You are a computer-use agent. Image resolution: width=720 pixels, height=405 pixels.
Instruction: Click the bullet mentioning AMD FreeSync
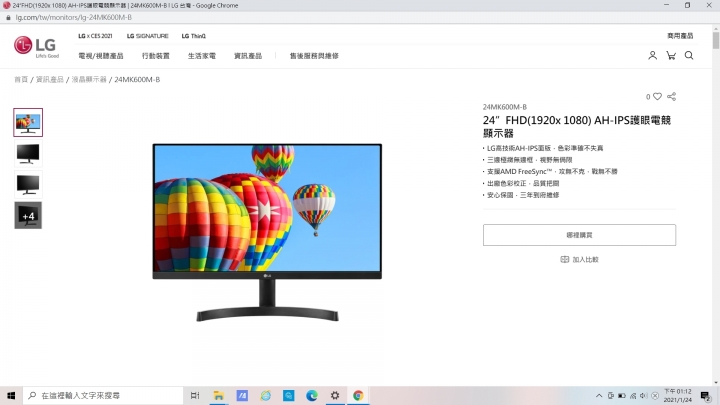point(550,171)
